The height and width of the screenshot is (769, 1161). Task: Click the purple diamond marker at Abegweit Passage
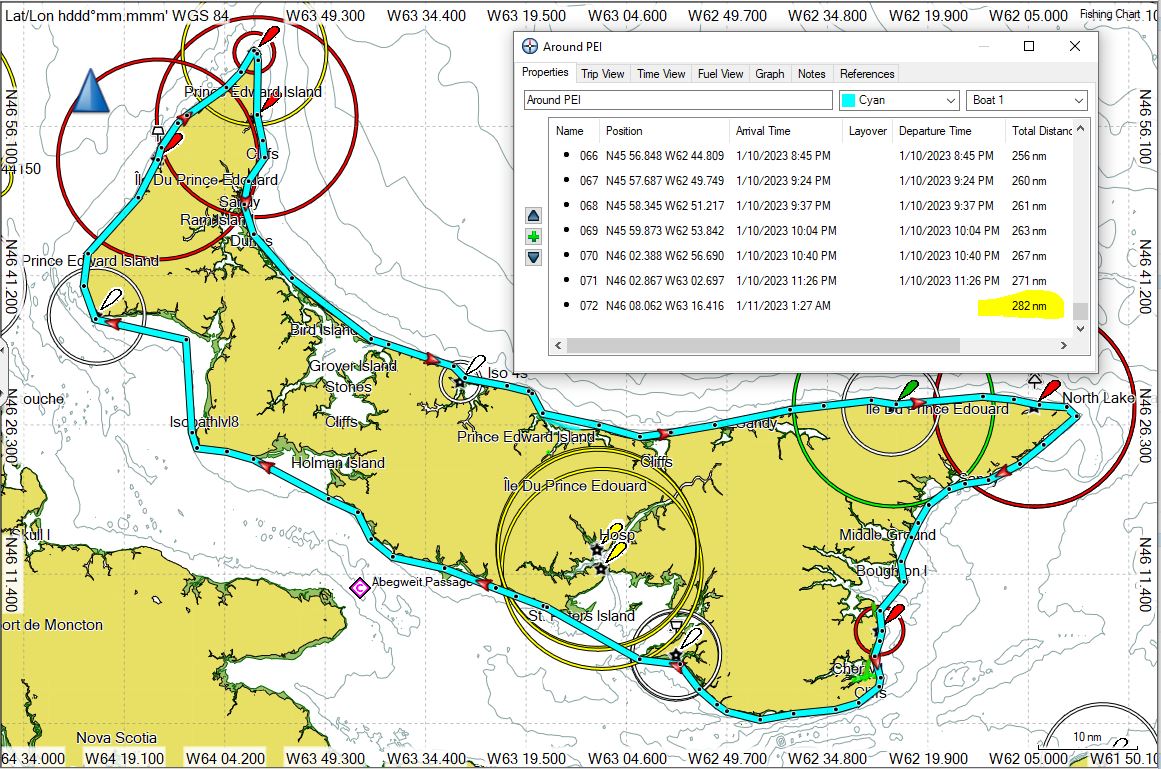point(359,588)
